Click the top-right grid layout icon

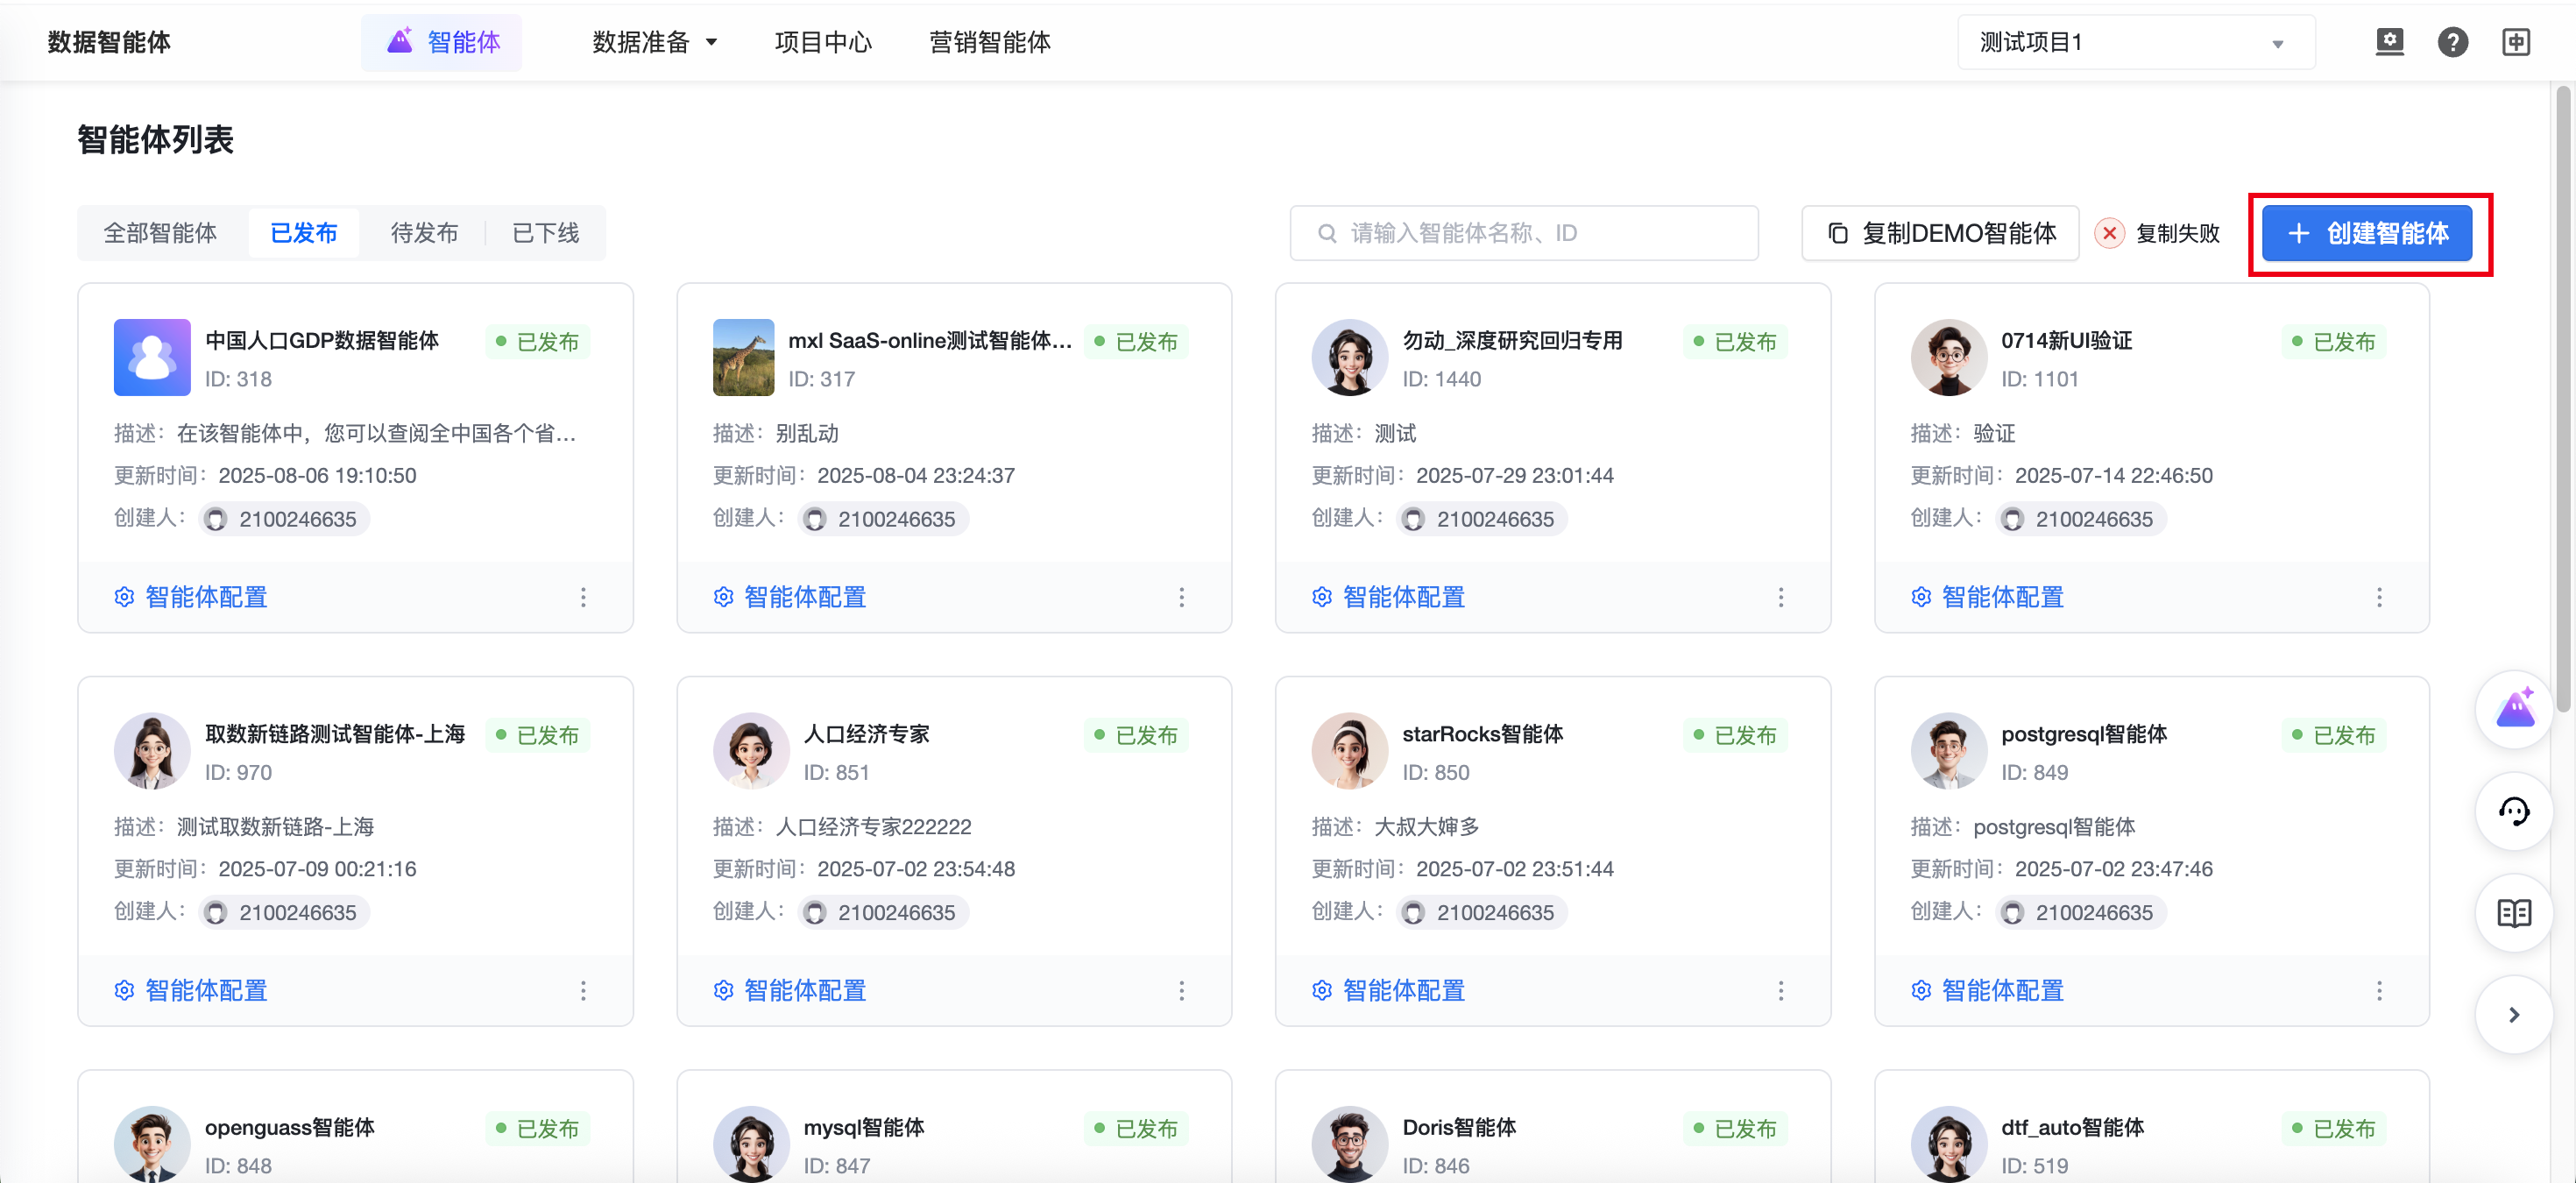(2516, 42)
